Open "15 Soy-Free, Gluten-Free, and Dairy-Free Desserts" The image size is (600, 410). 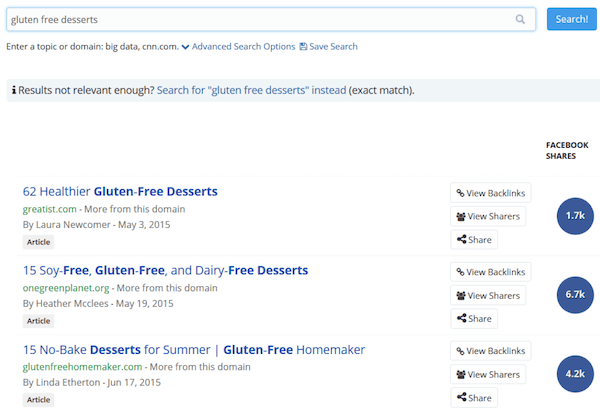(x=165, y=270)
